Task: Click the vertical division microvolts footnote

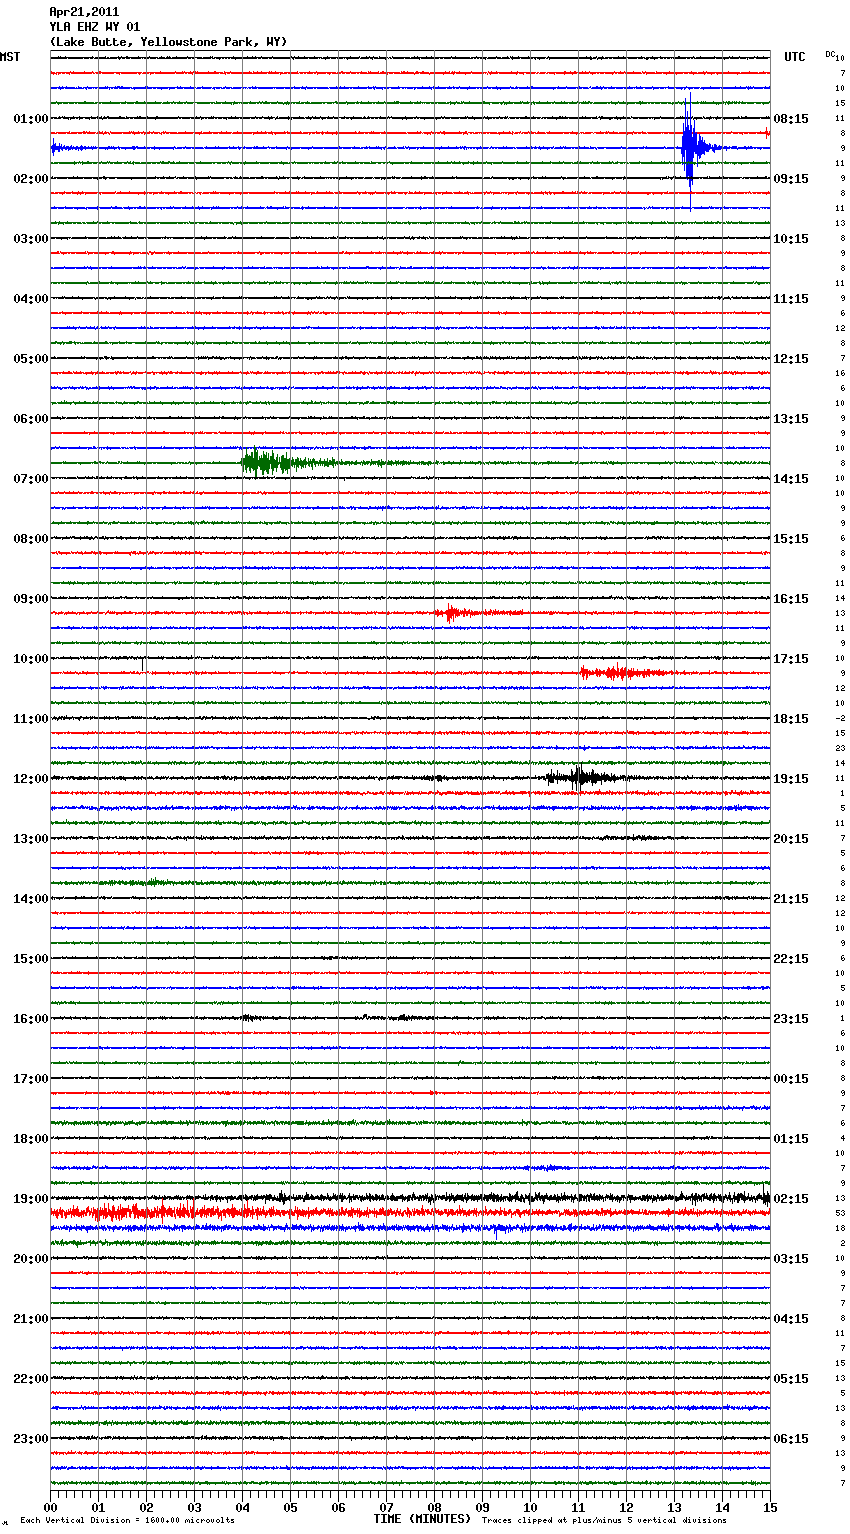Action: coord(127,1521)
